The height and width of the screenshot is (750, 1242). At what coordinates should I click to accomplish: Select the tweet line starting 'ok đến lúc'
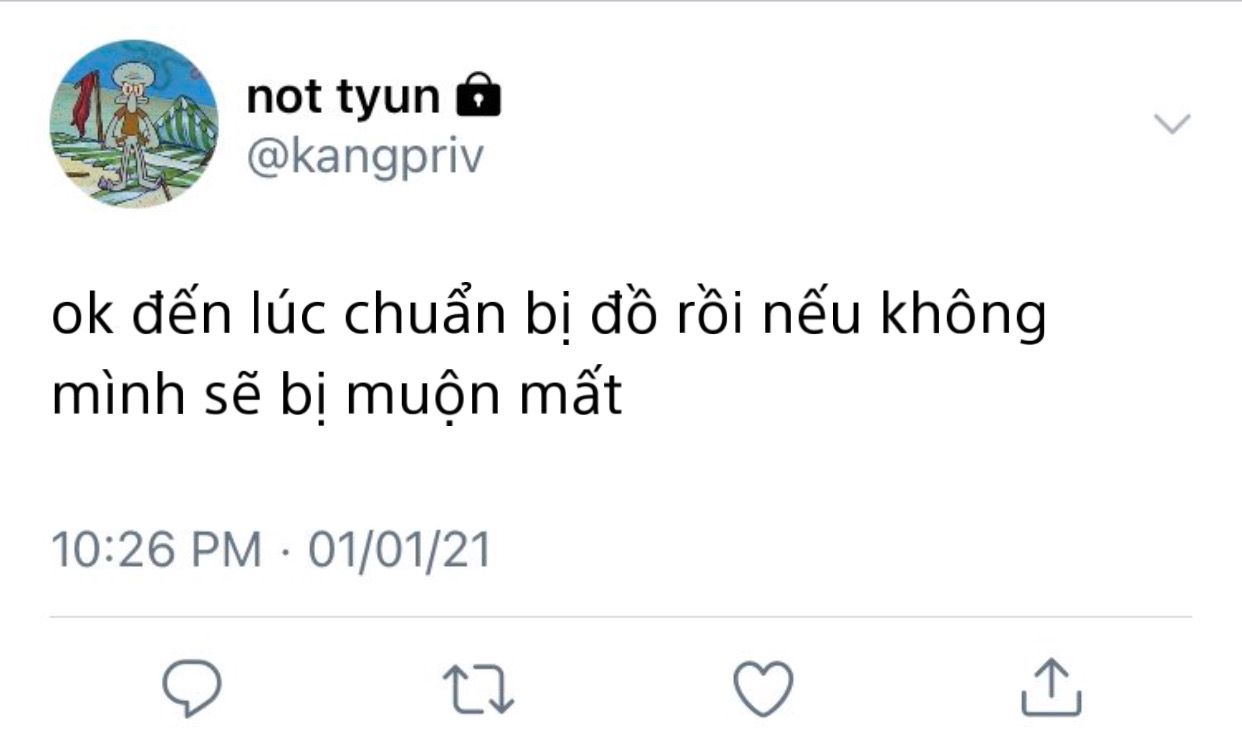coord(549,317)
